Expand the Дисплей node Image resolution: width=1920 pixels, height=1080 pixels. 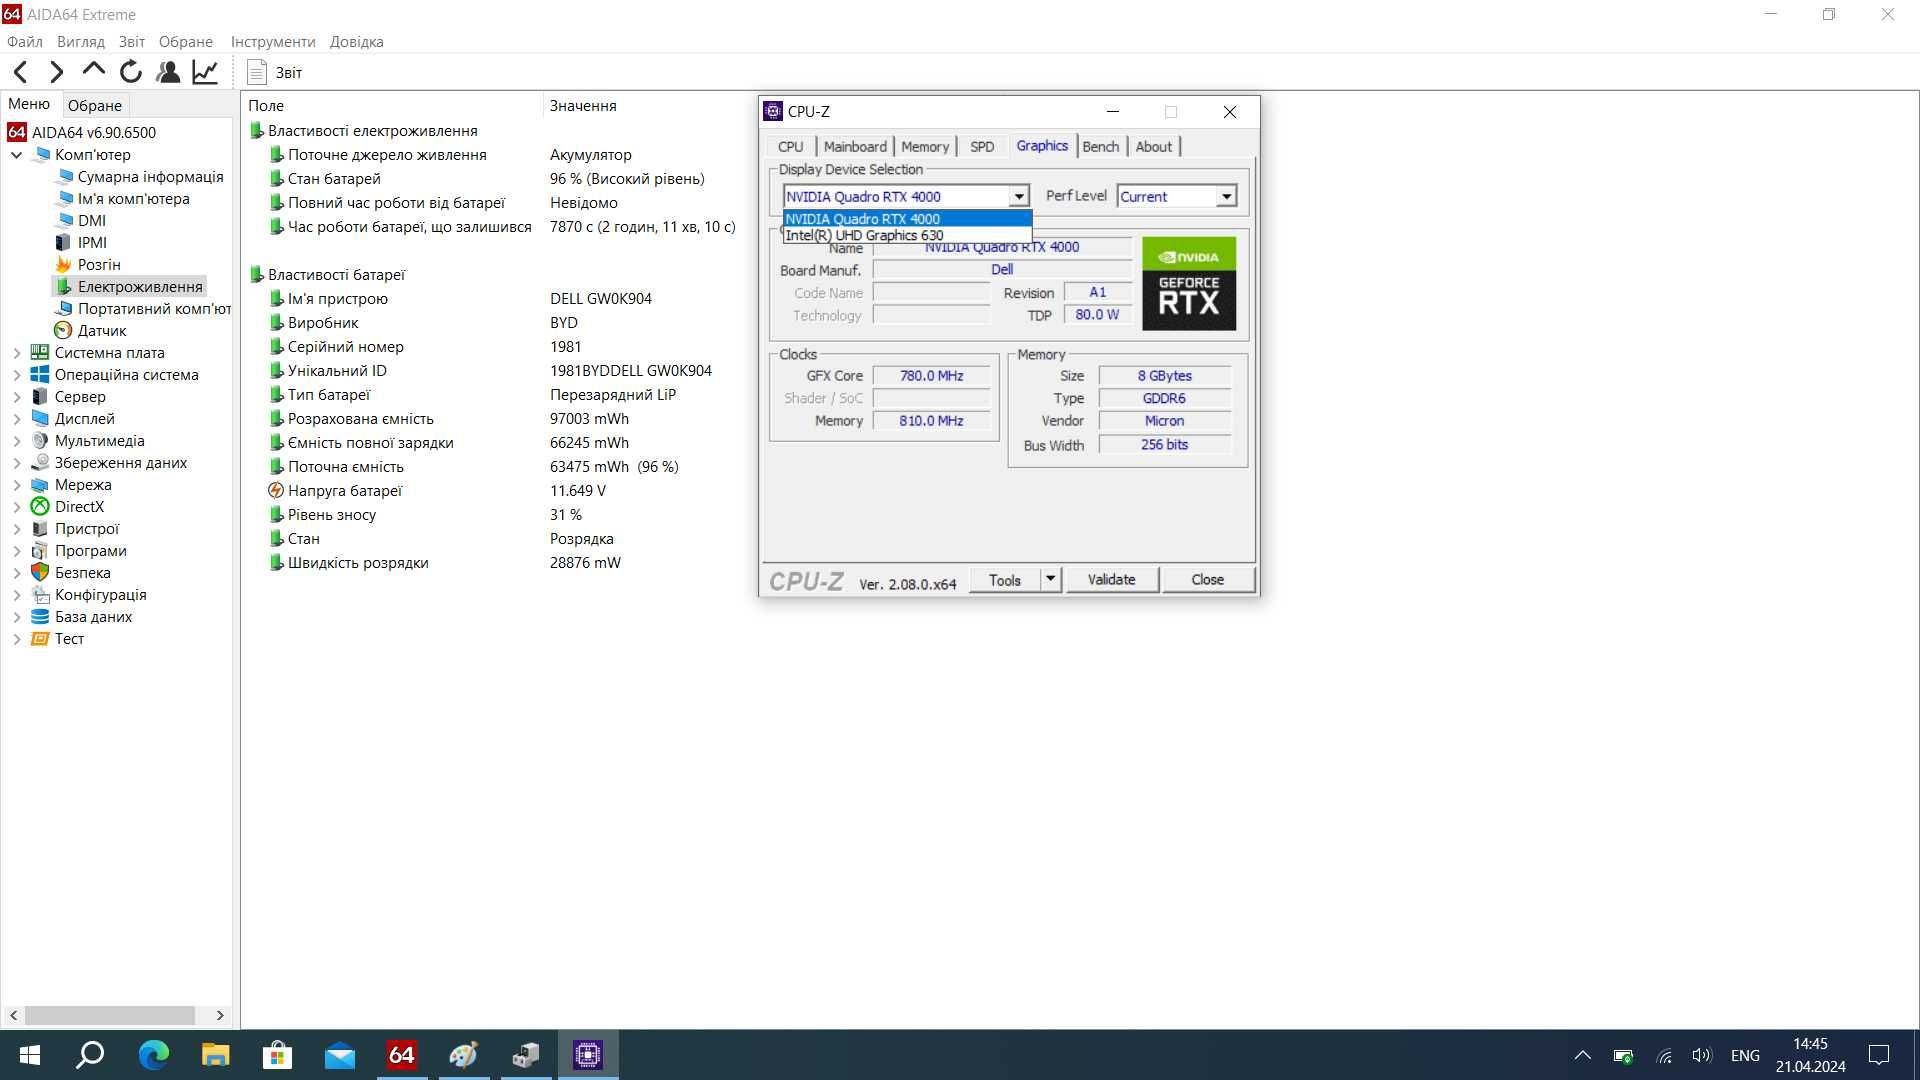coord(16,419)
